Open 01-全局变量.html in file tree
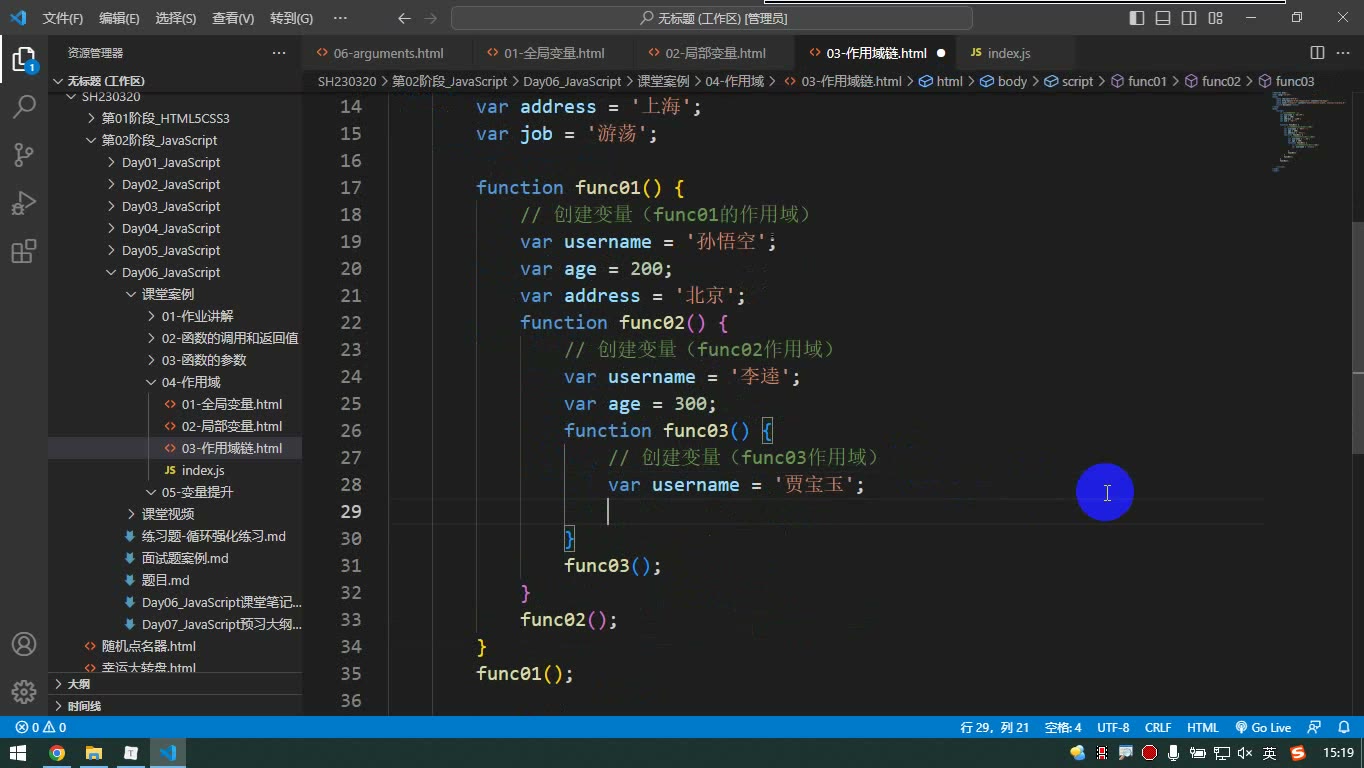This screenshot has height=768, width=1364. coord(232,404)
